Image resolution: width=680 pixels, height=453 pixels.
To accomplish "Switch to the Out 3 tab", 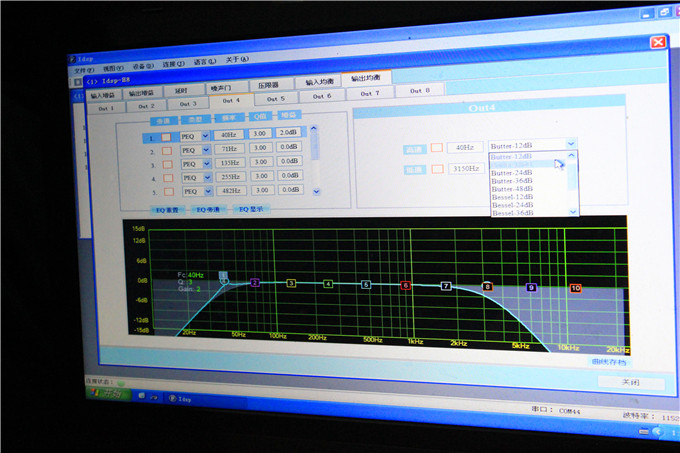I will [x=188, y=104].
